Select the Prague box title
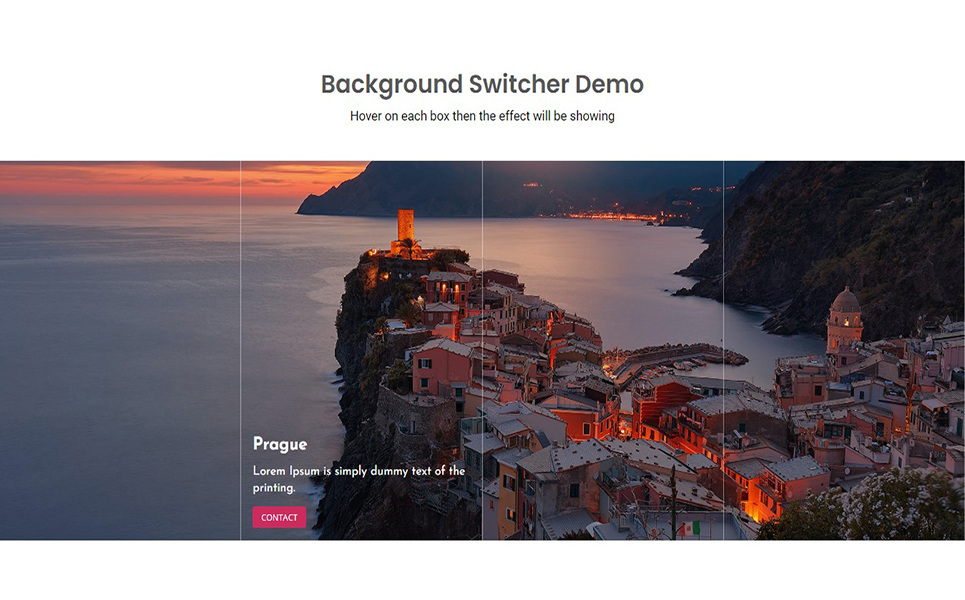Screen dimensions: 965x600 pos(280,444)
